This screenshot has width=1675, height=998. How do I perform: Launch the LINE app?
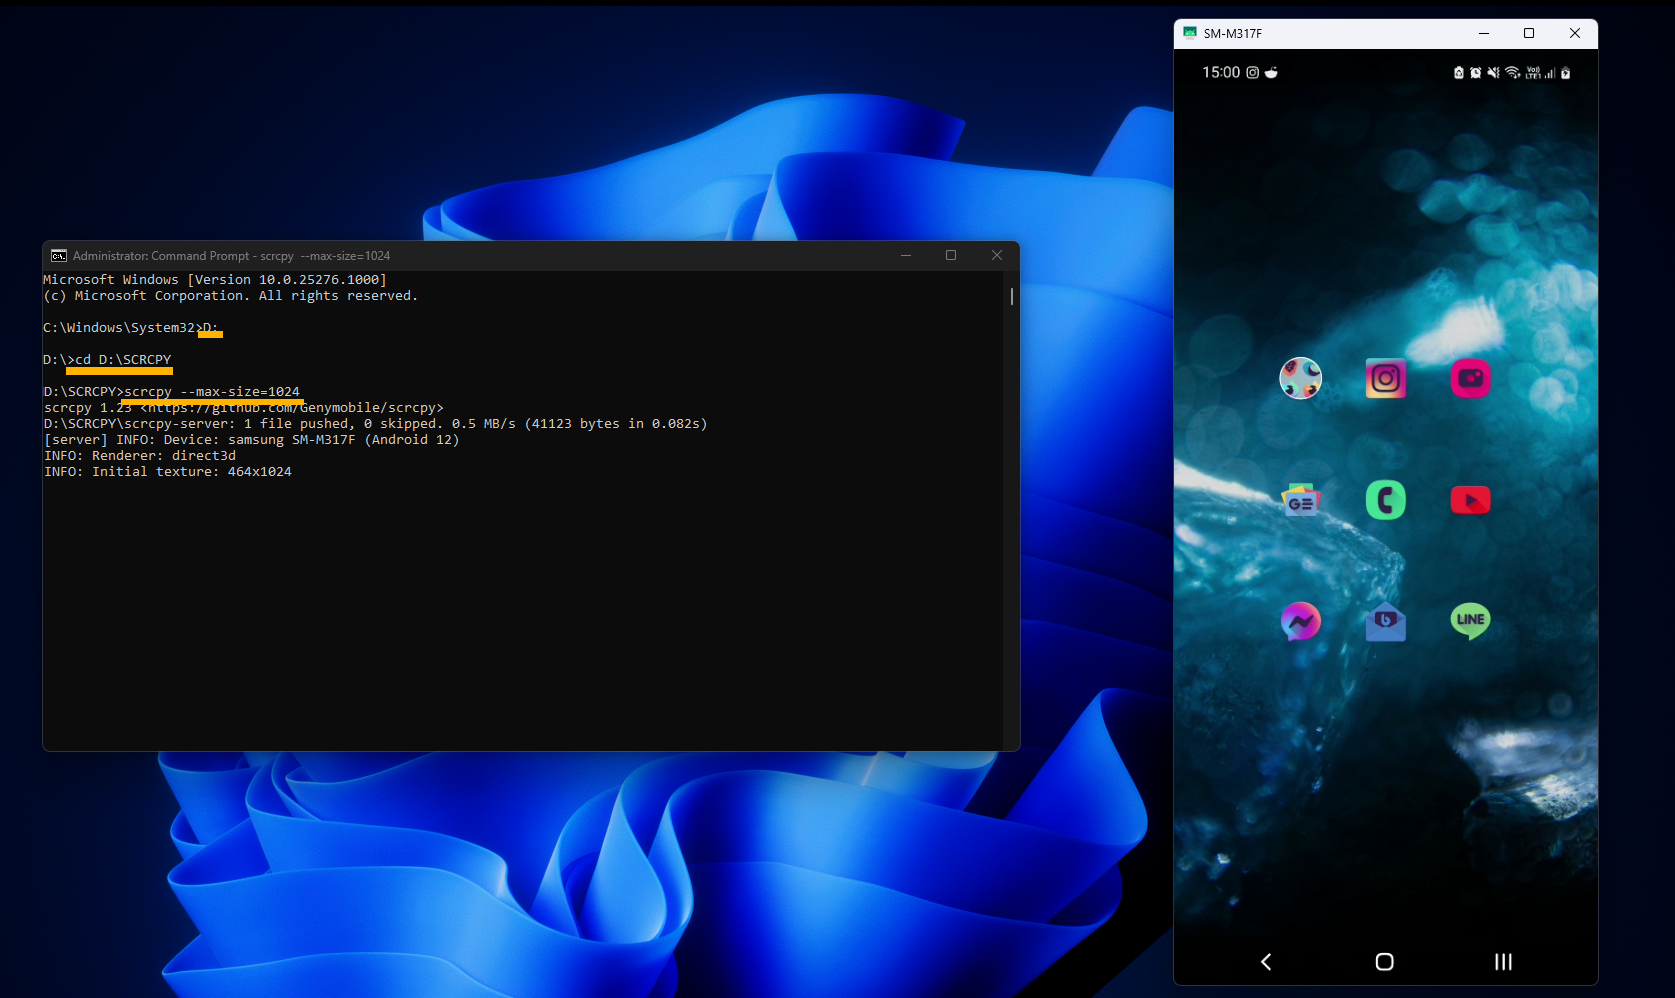(x=1470, y=621)
